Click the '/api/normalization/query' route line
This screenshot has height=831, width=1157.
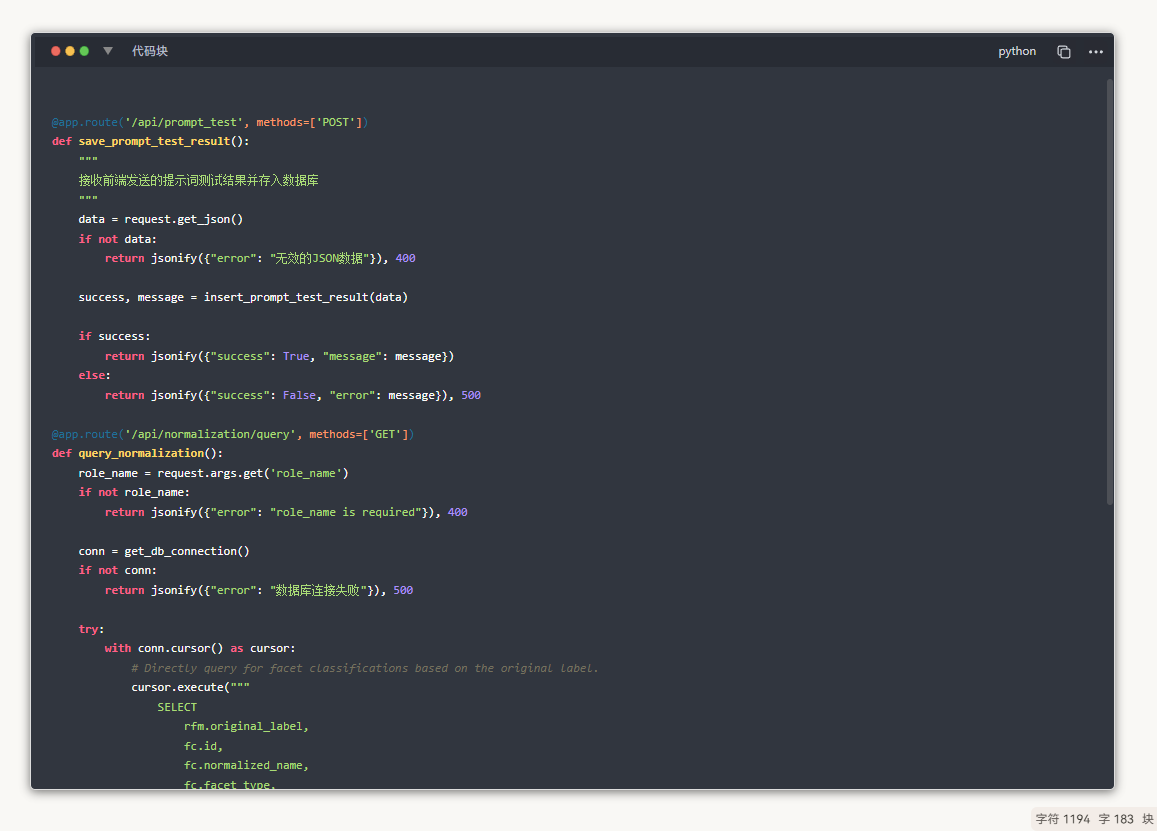232,434
